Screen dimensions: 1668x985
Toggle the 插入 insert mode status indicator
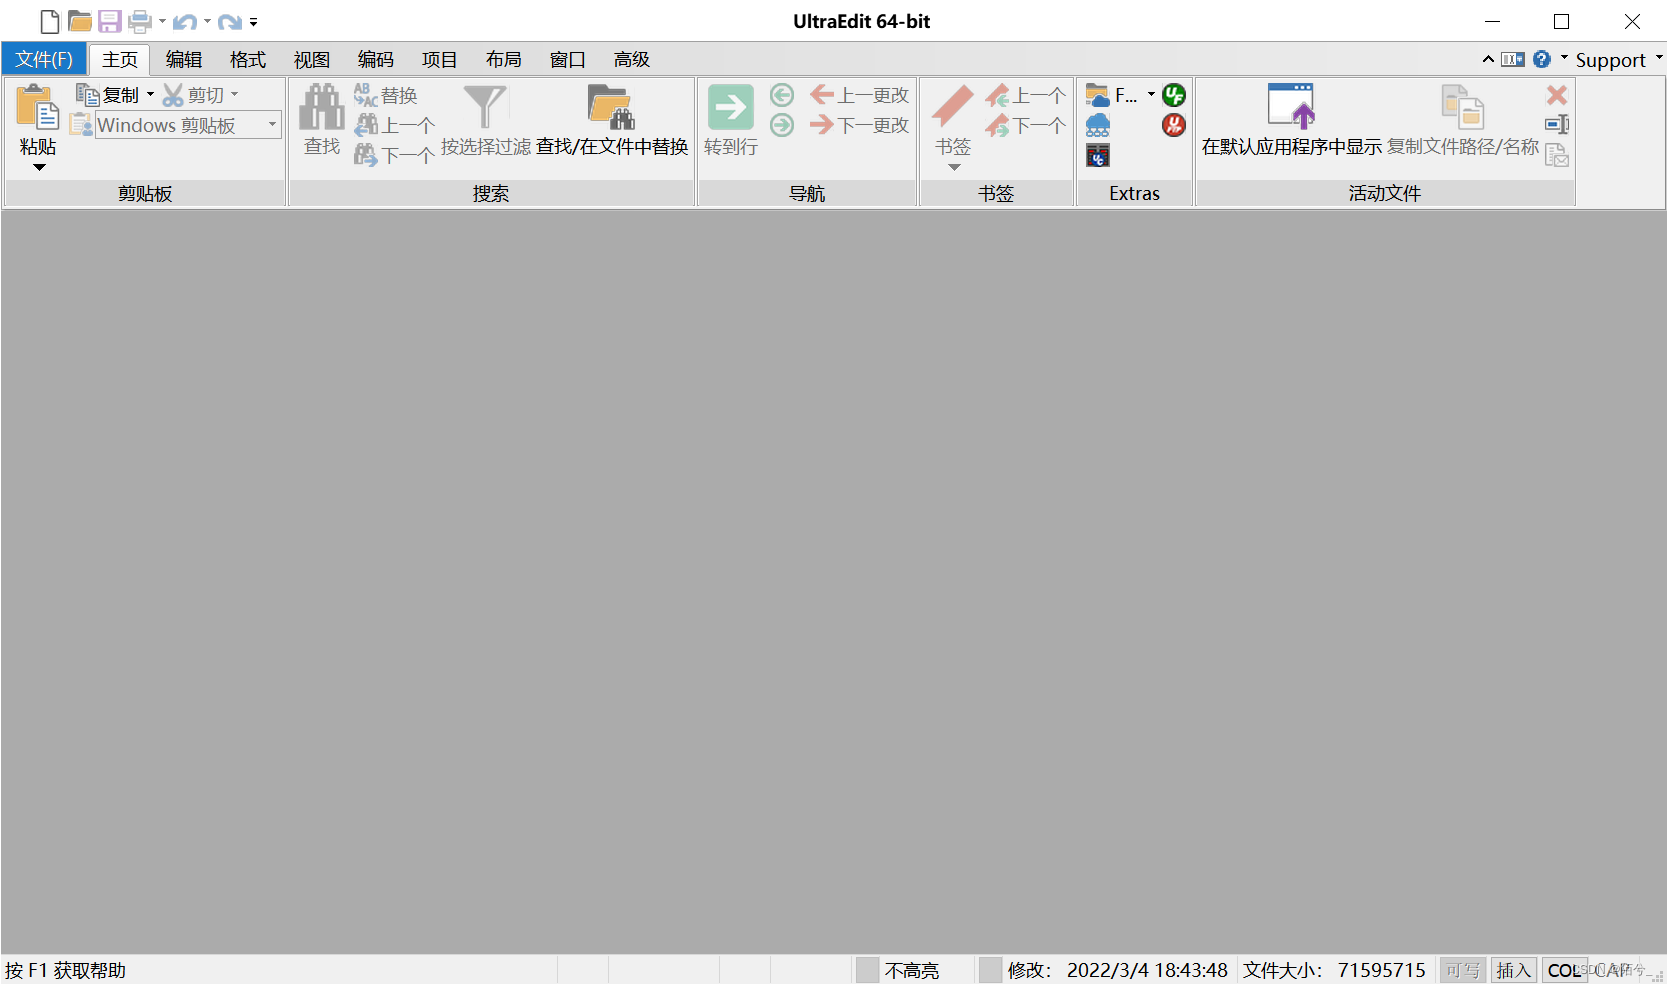pos(1513,970)
